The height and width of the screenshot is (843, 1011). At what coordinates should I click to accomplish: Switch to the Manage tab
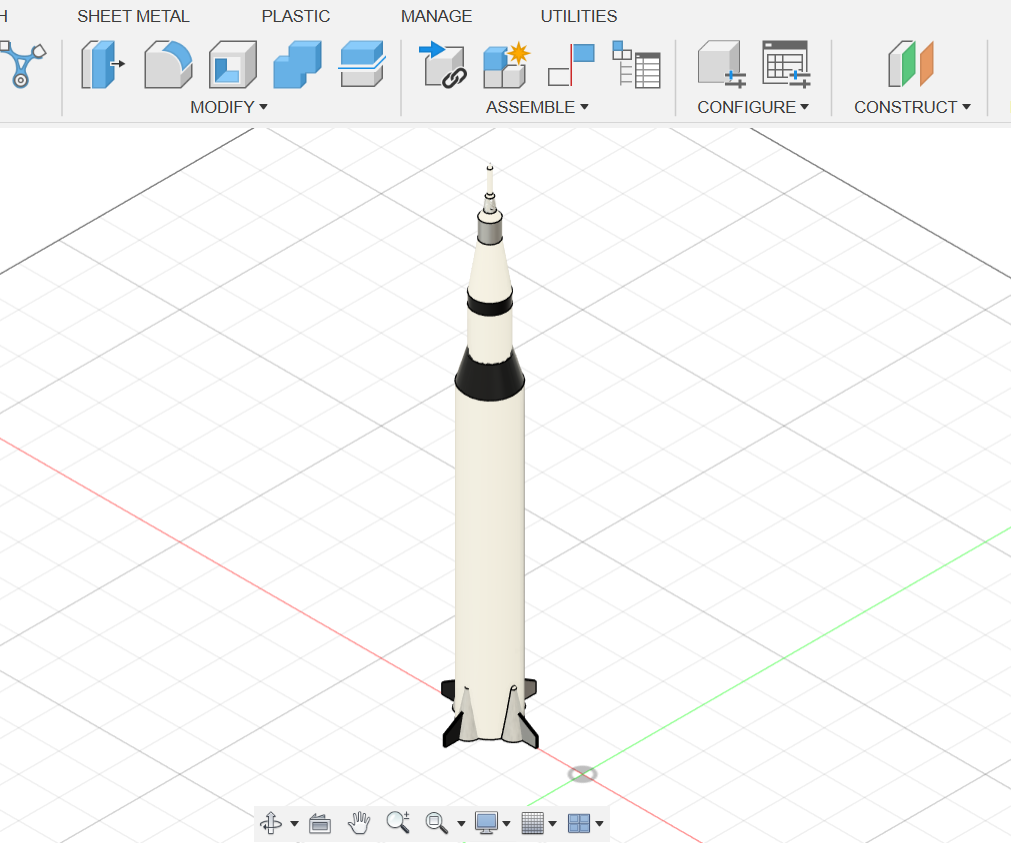436,16
